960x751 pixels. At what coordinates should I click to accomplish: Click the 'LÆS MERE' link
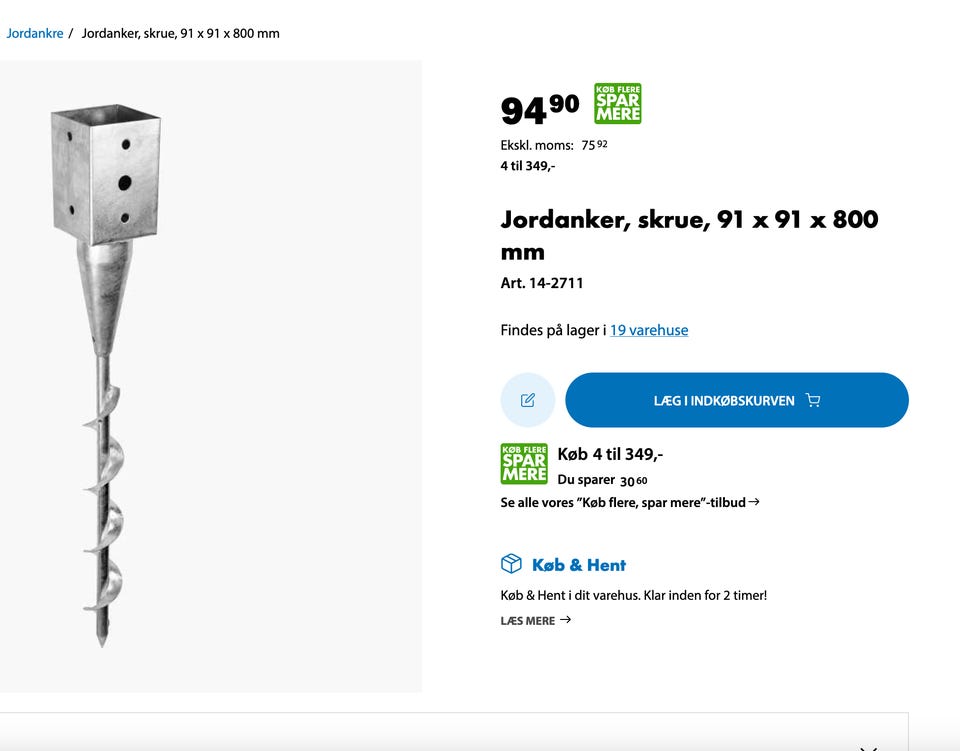(x=528, y=621)
